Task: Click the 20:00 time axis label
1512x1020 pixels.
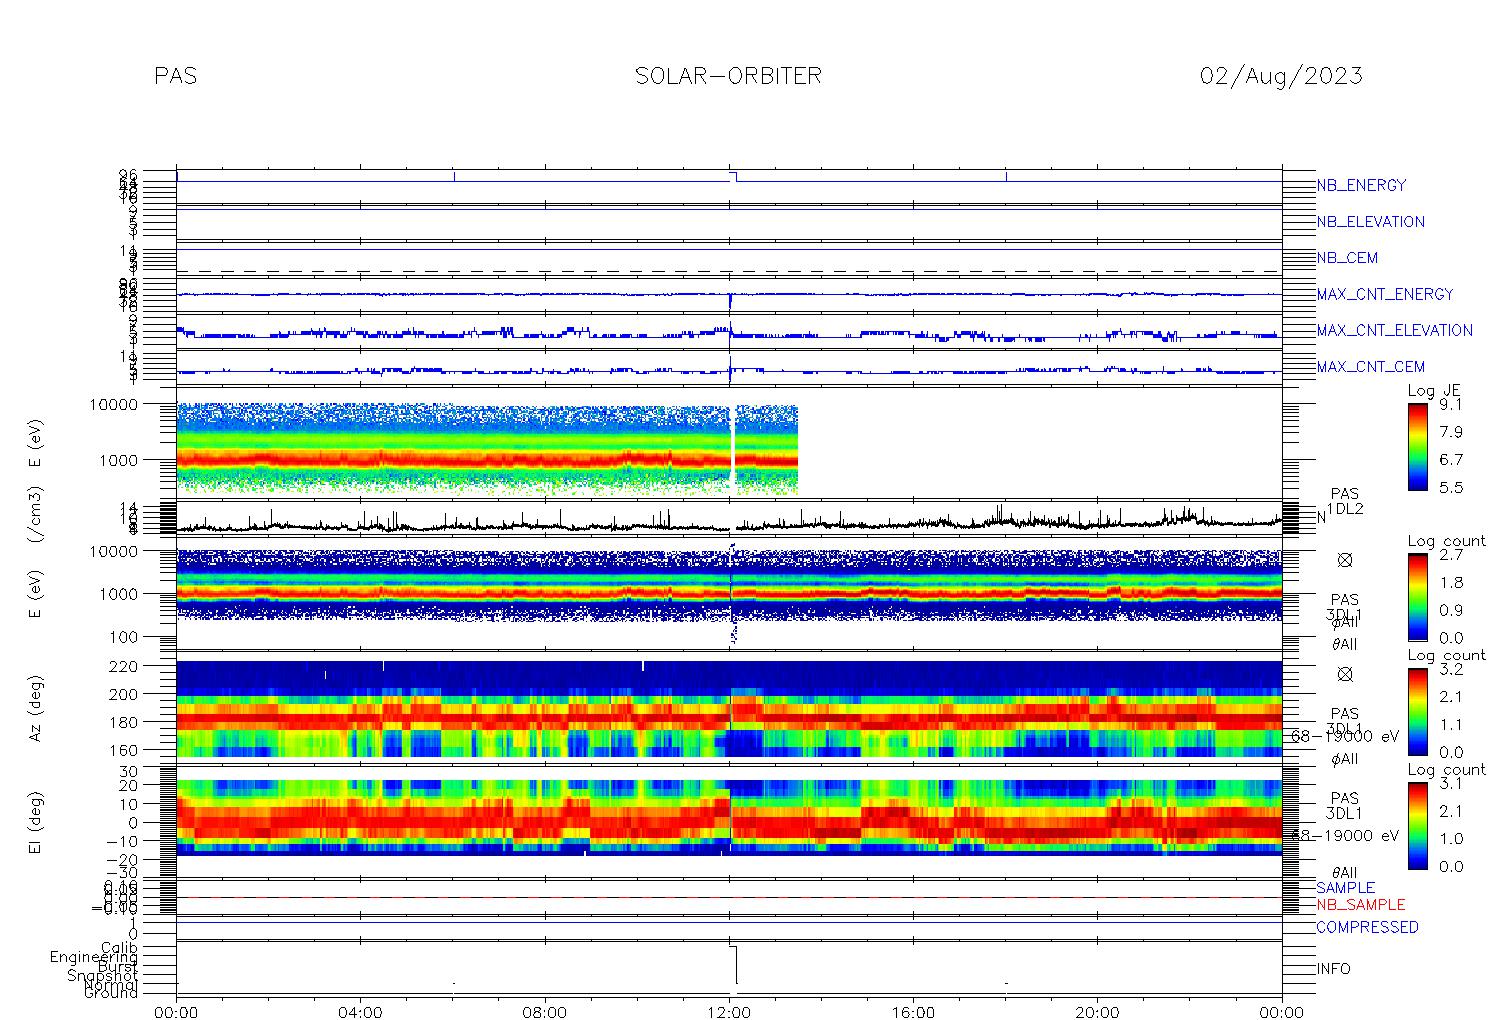Action: click(1097, 1012)
